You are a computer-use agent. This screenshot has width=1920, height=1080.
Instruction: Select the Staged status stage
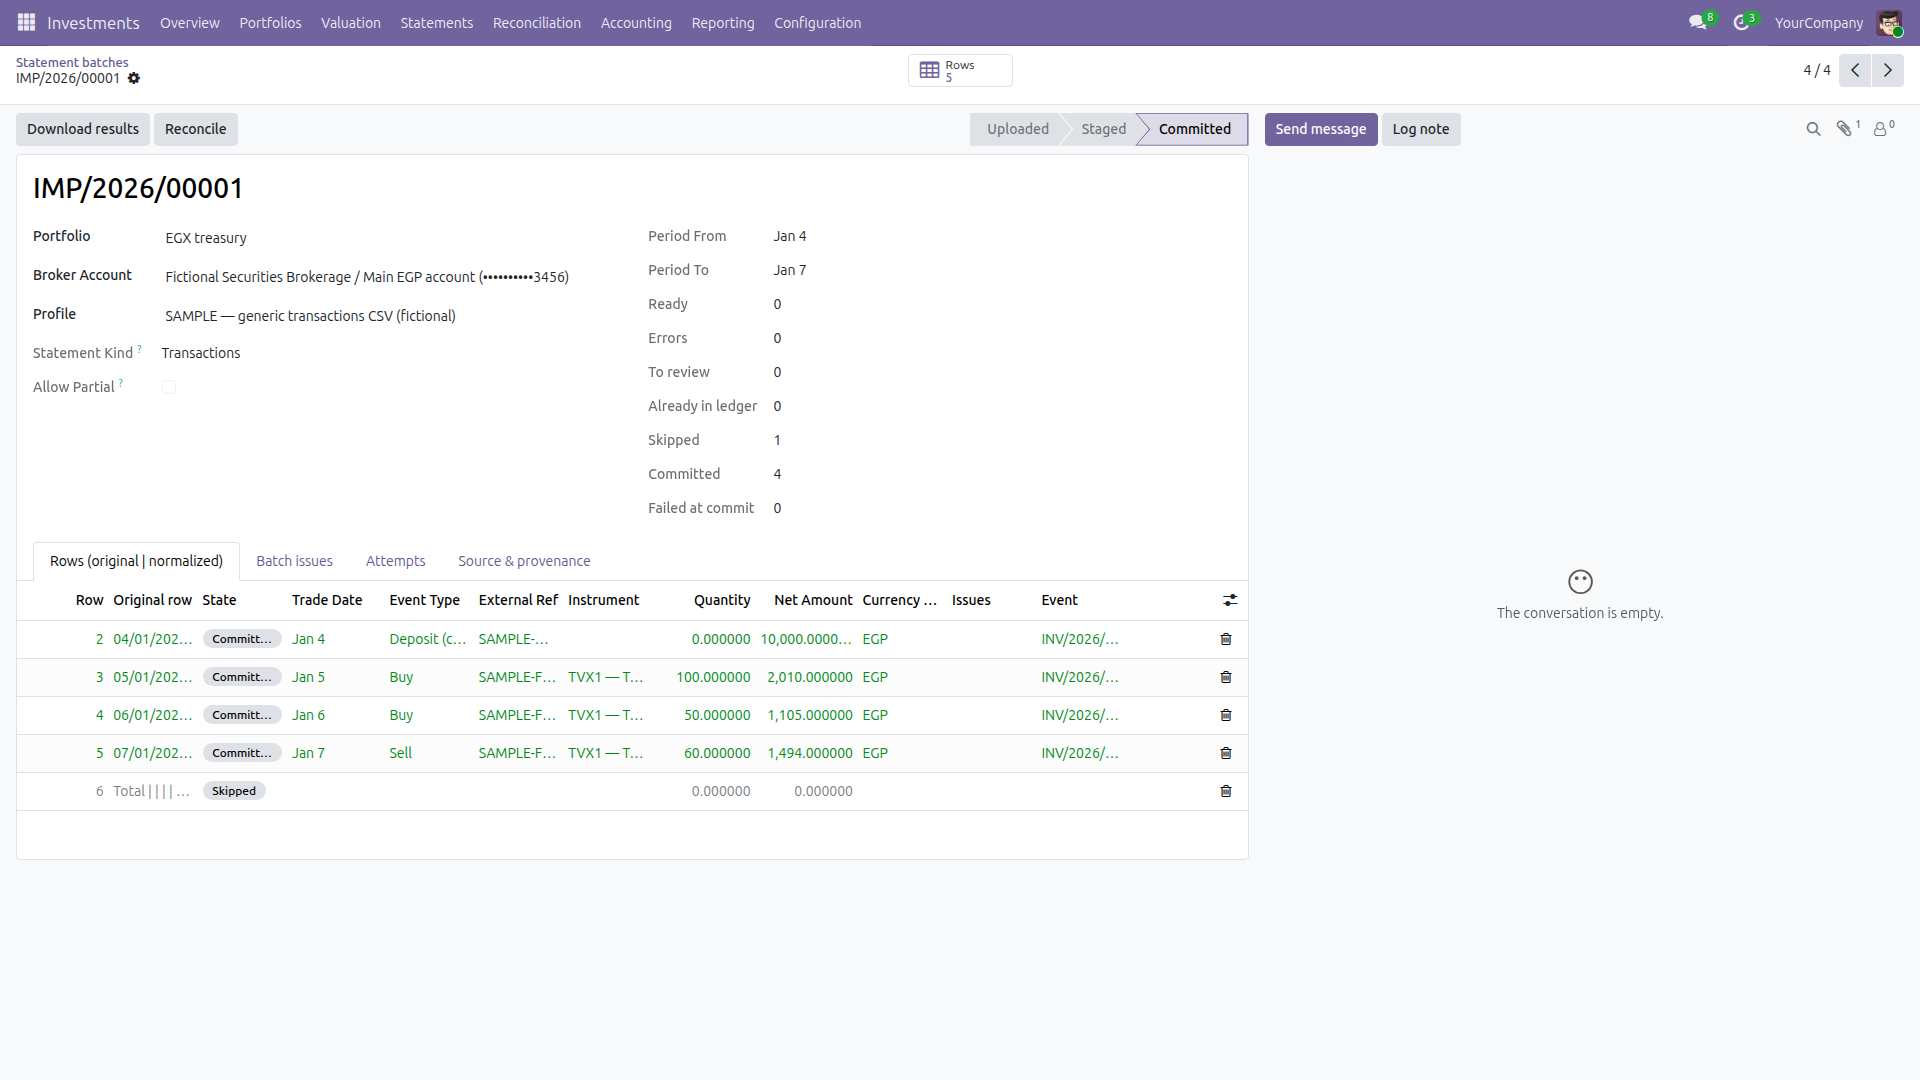pyautogui.click(x=1103, y=129)
